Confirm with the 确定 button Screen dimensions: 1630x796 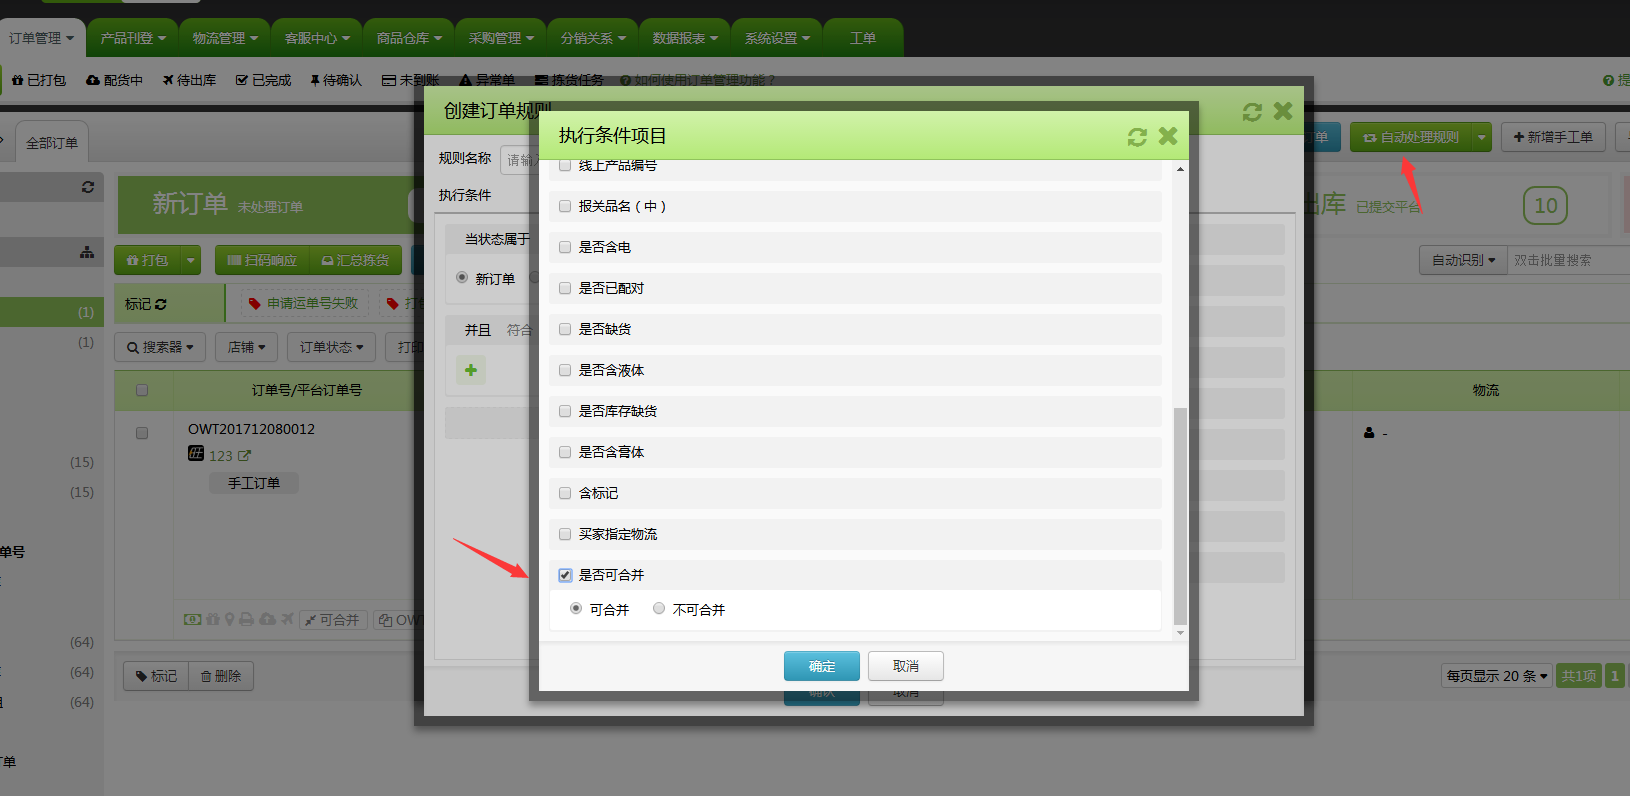point(822,666)
